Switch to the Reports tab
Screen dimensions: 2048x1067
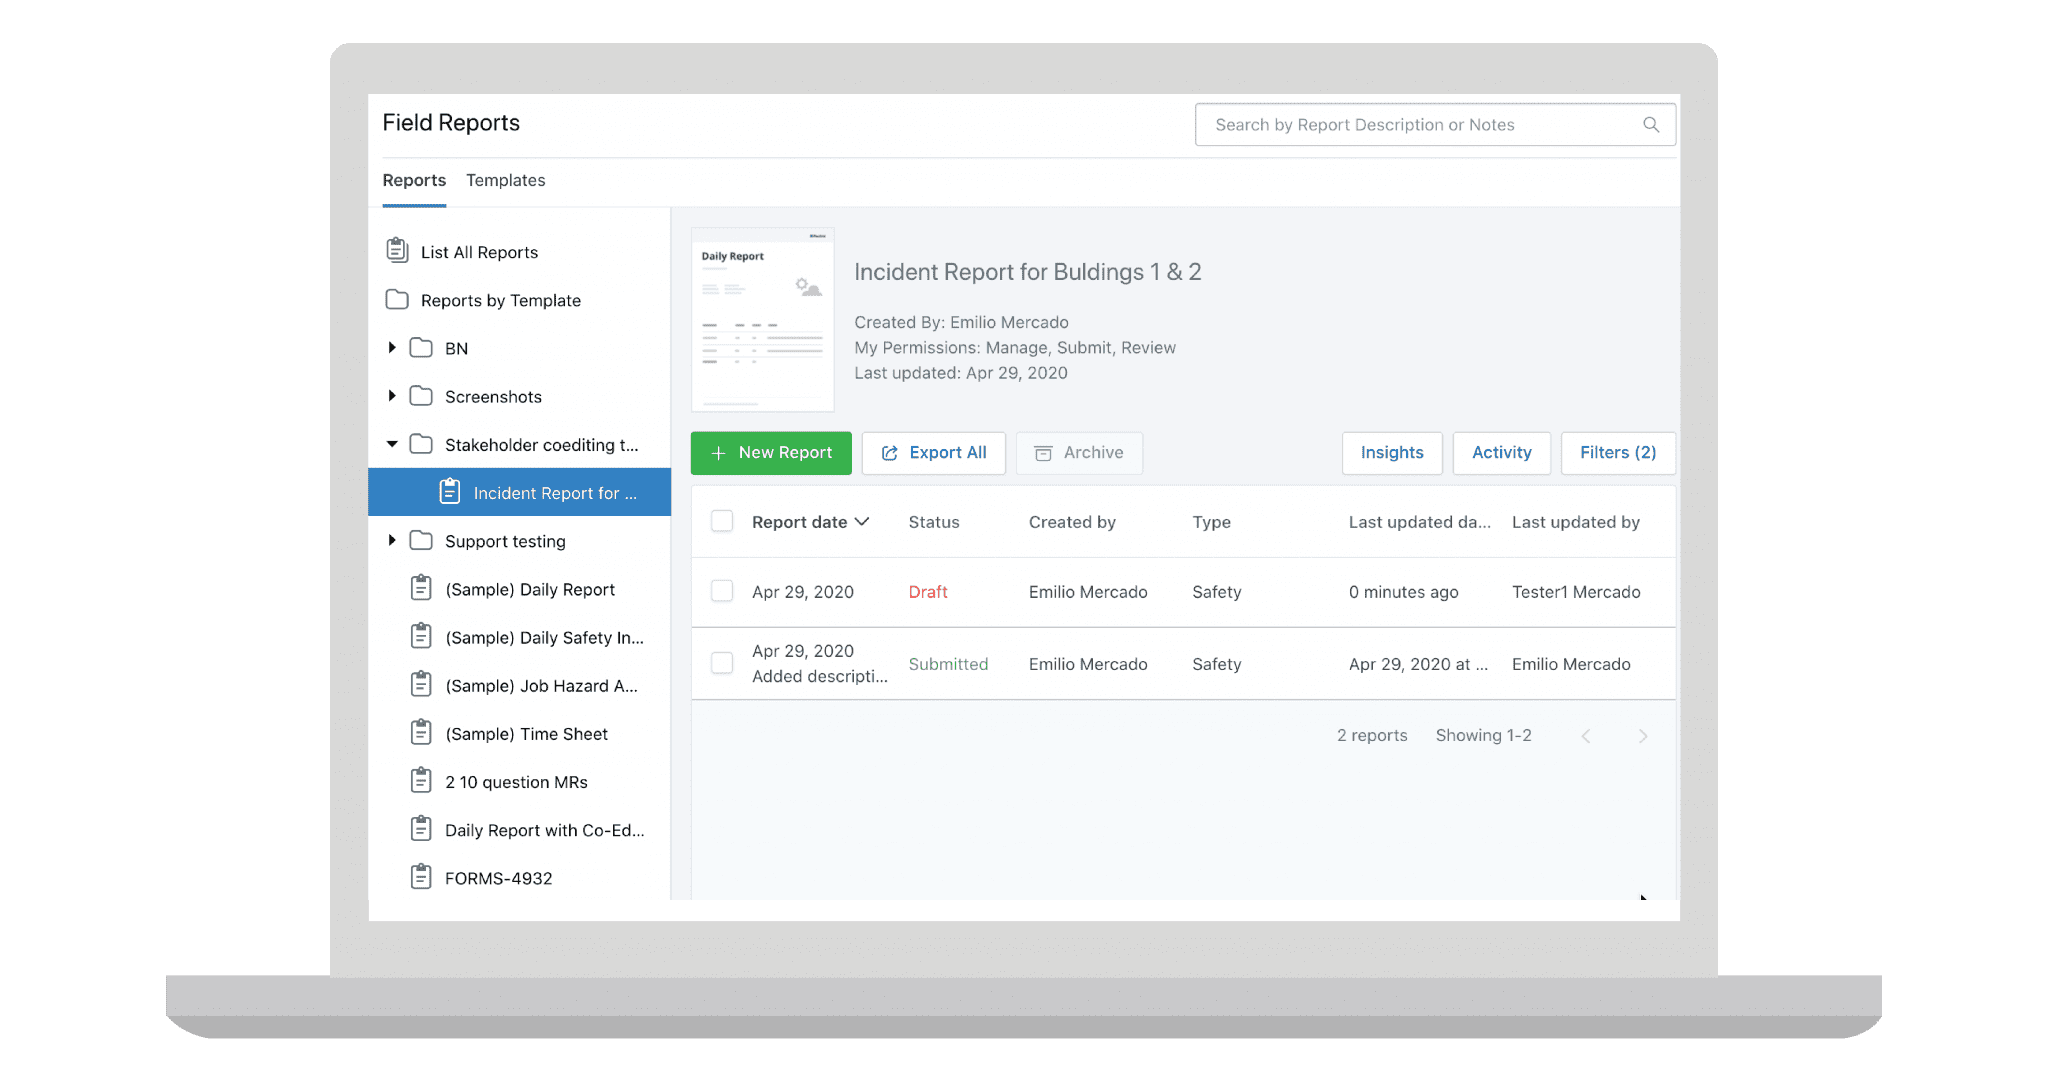click(x=414, y=180)
